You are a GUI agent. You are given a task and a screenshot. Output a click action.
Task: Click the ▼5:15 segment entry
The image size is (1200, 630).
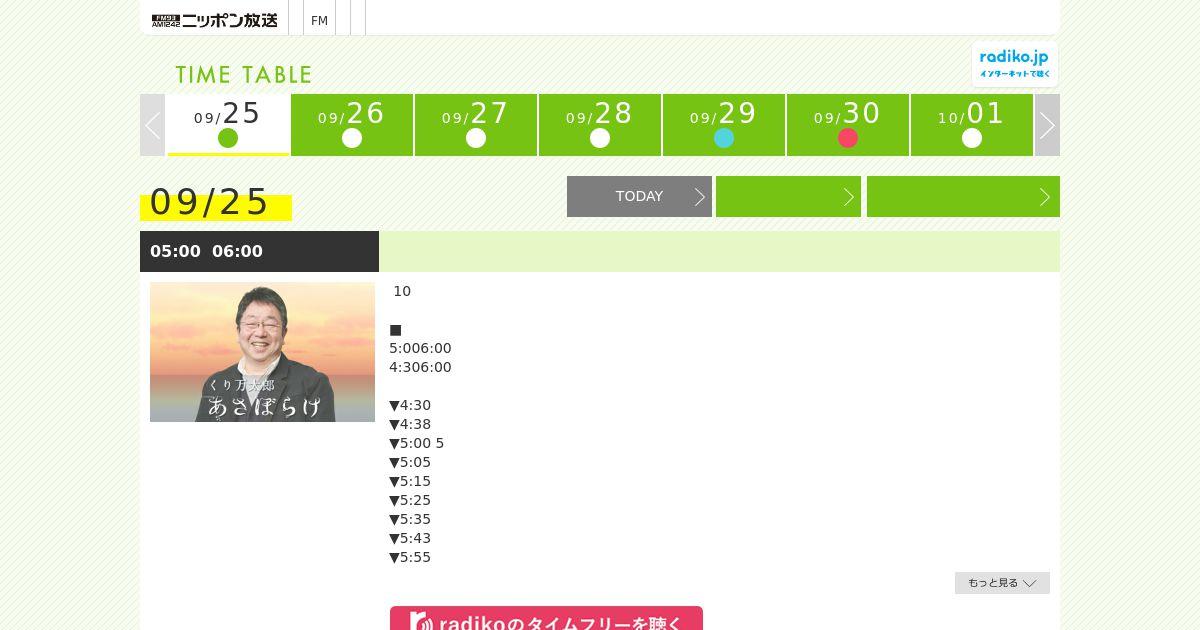click(410, 481)
